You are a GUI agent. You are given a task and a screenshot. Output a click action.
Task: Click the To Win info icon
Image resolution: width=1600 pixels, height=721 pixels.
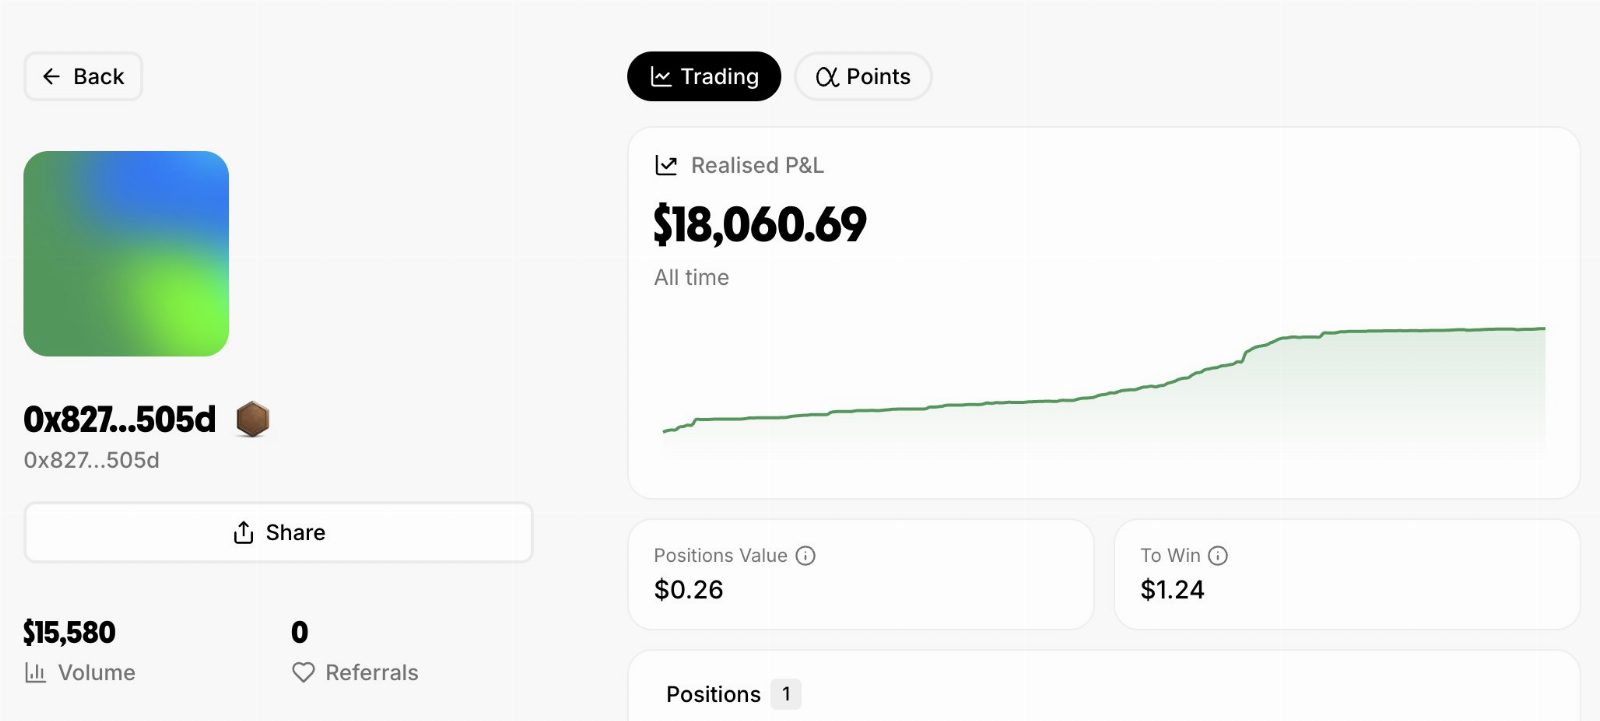[1218, 556]
